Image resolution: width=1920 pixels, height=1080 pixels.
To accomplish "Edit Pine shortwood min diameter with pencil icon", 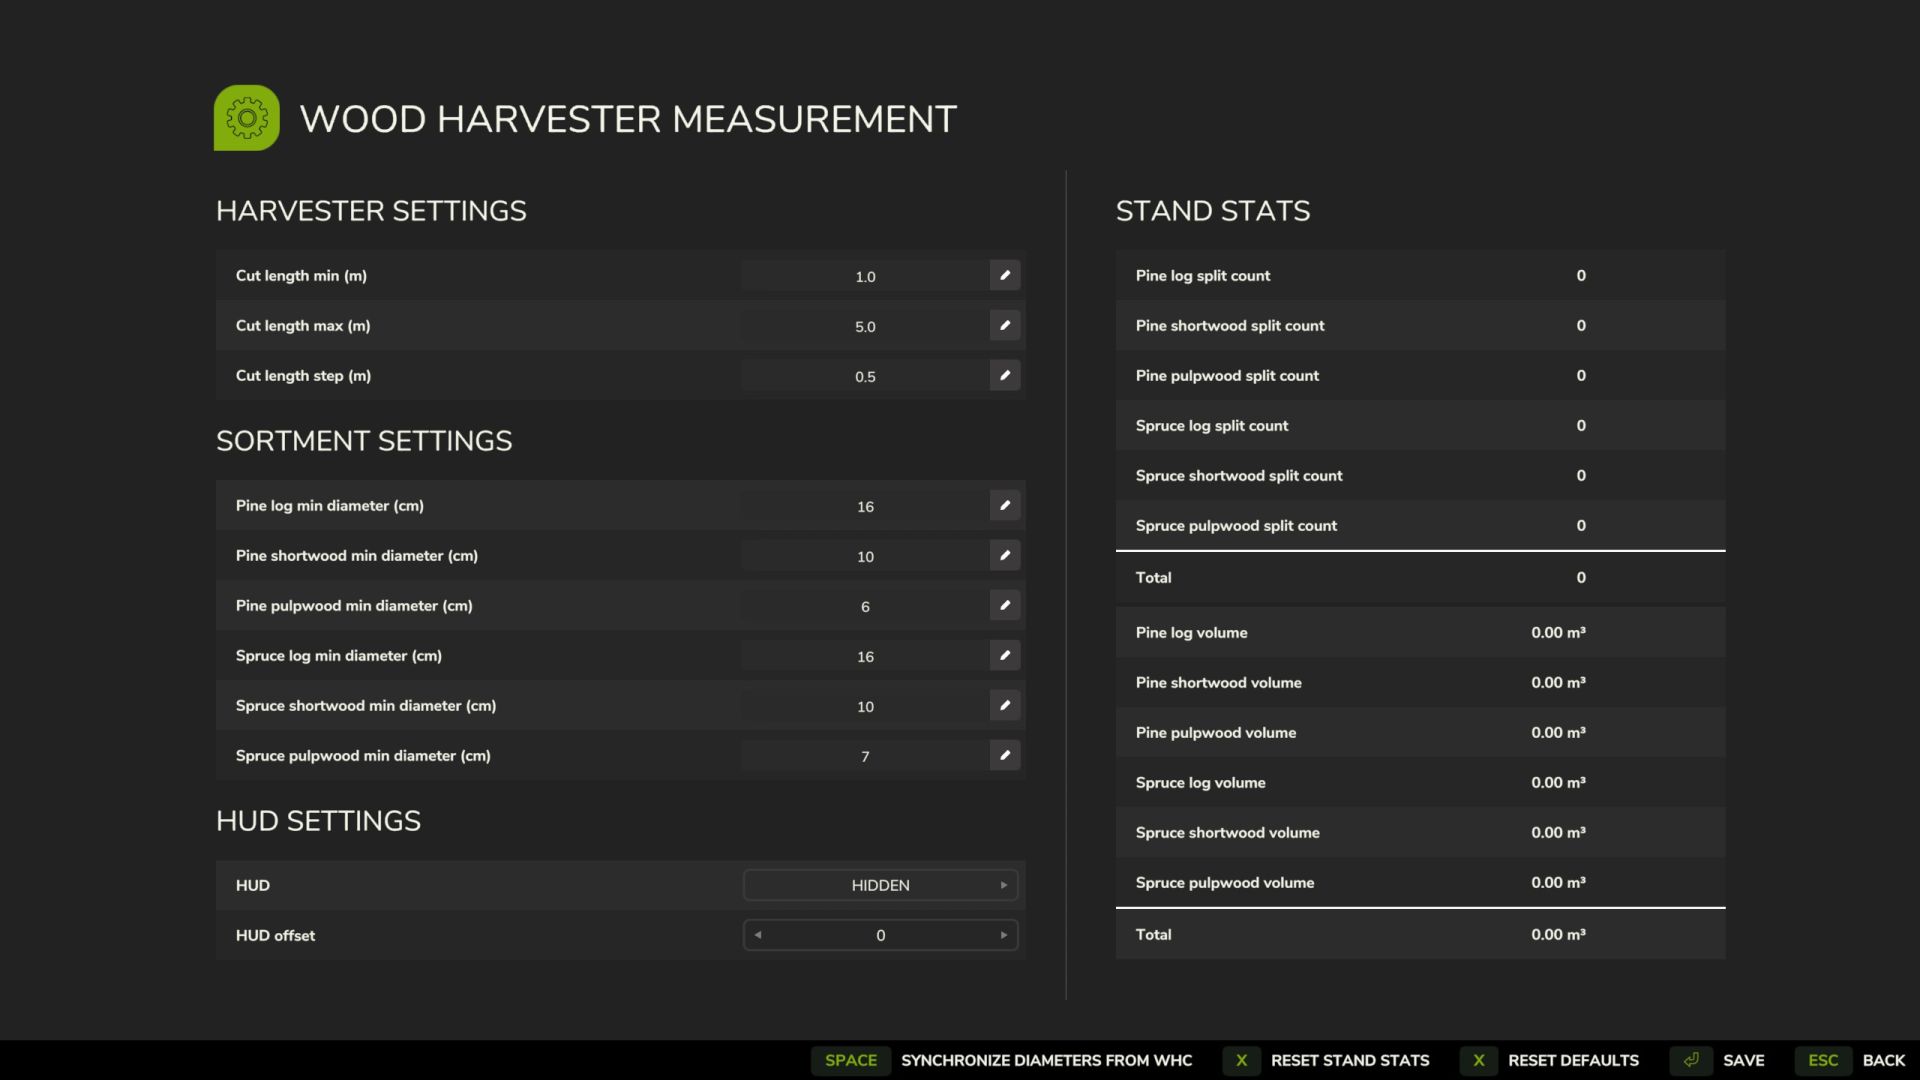I will (1004, 555).
